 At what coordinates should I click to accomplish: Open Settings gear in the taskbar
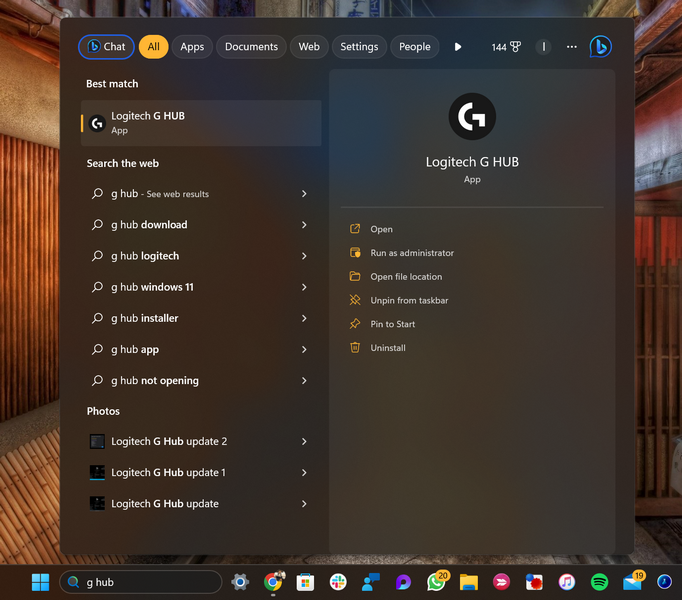click(x=240, y=582)
